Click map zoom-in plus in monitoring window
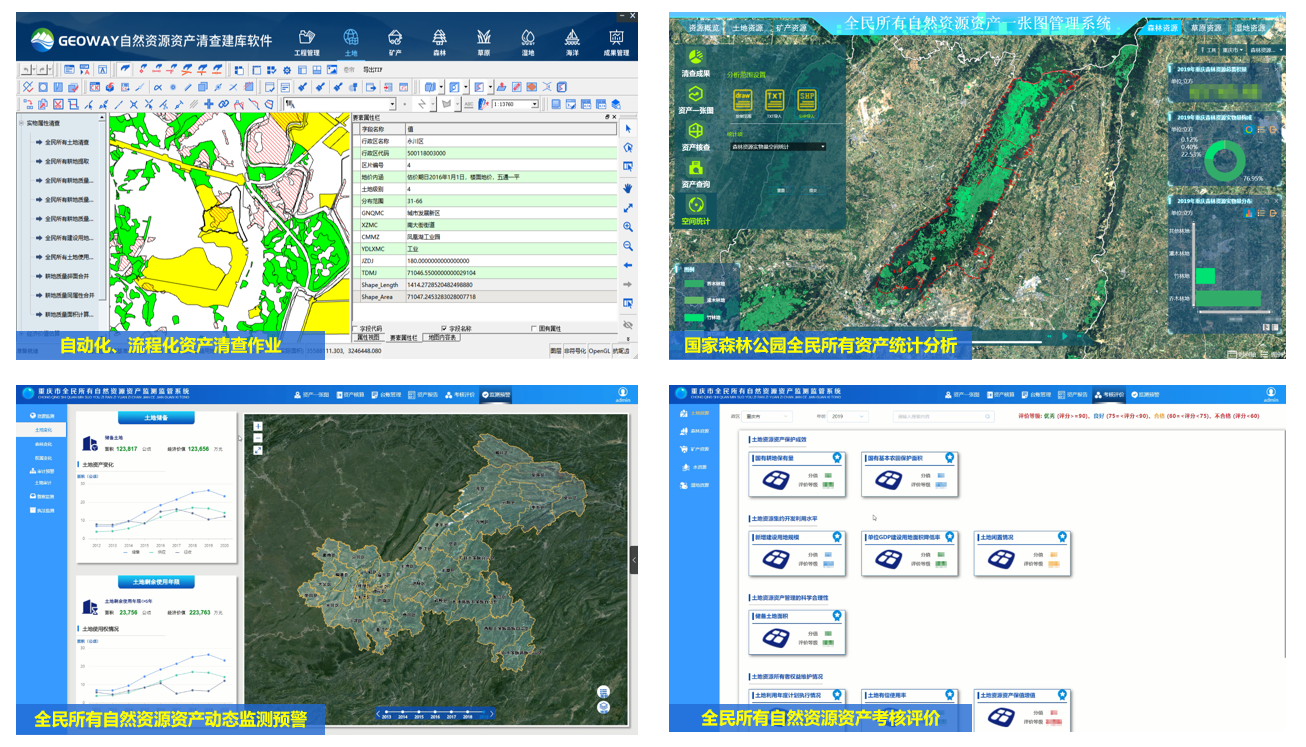This screenshot has height=747, width=1306. click(258, 426)
